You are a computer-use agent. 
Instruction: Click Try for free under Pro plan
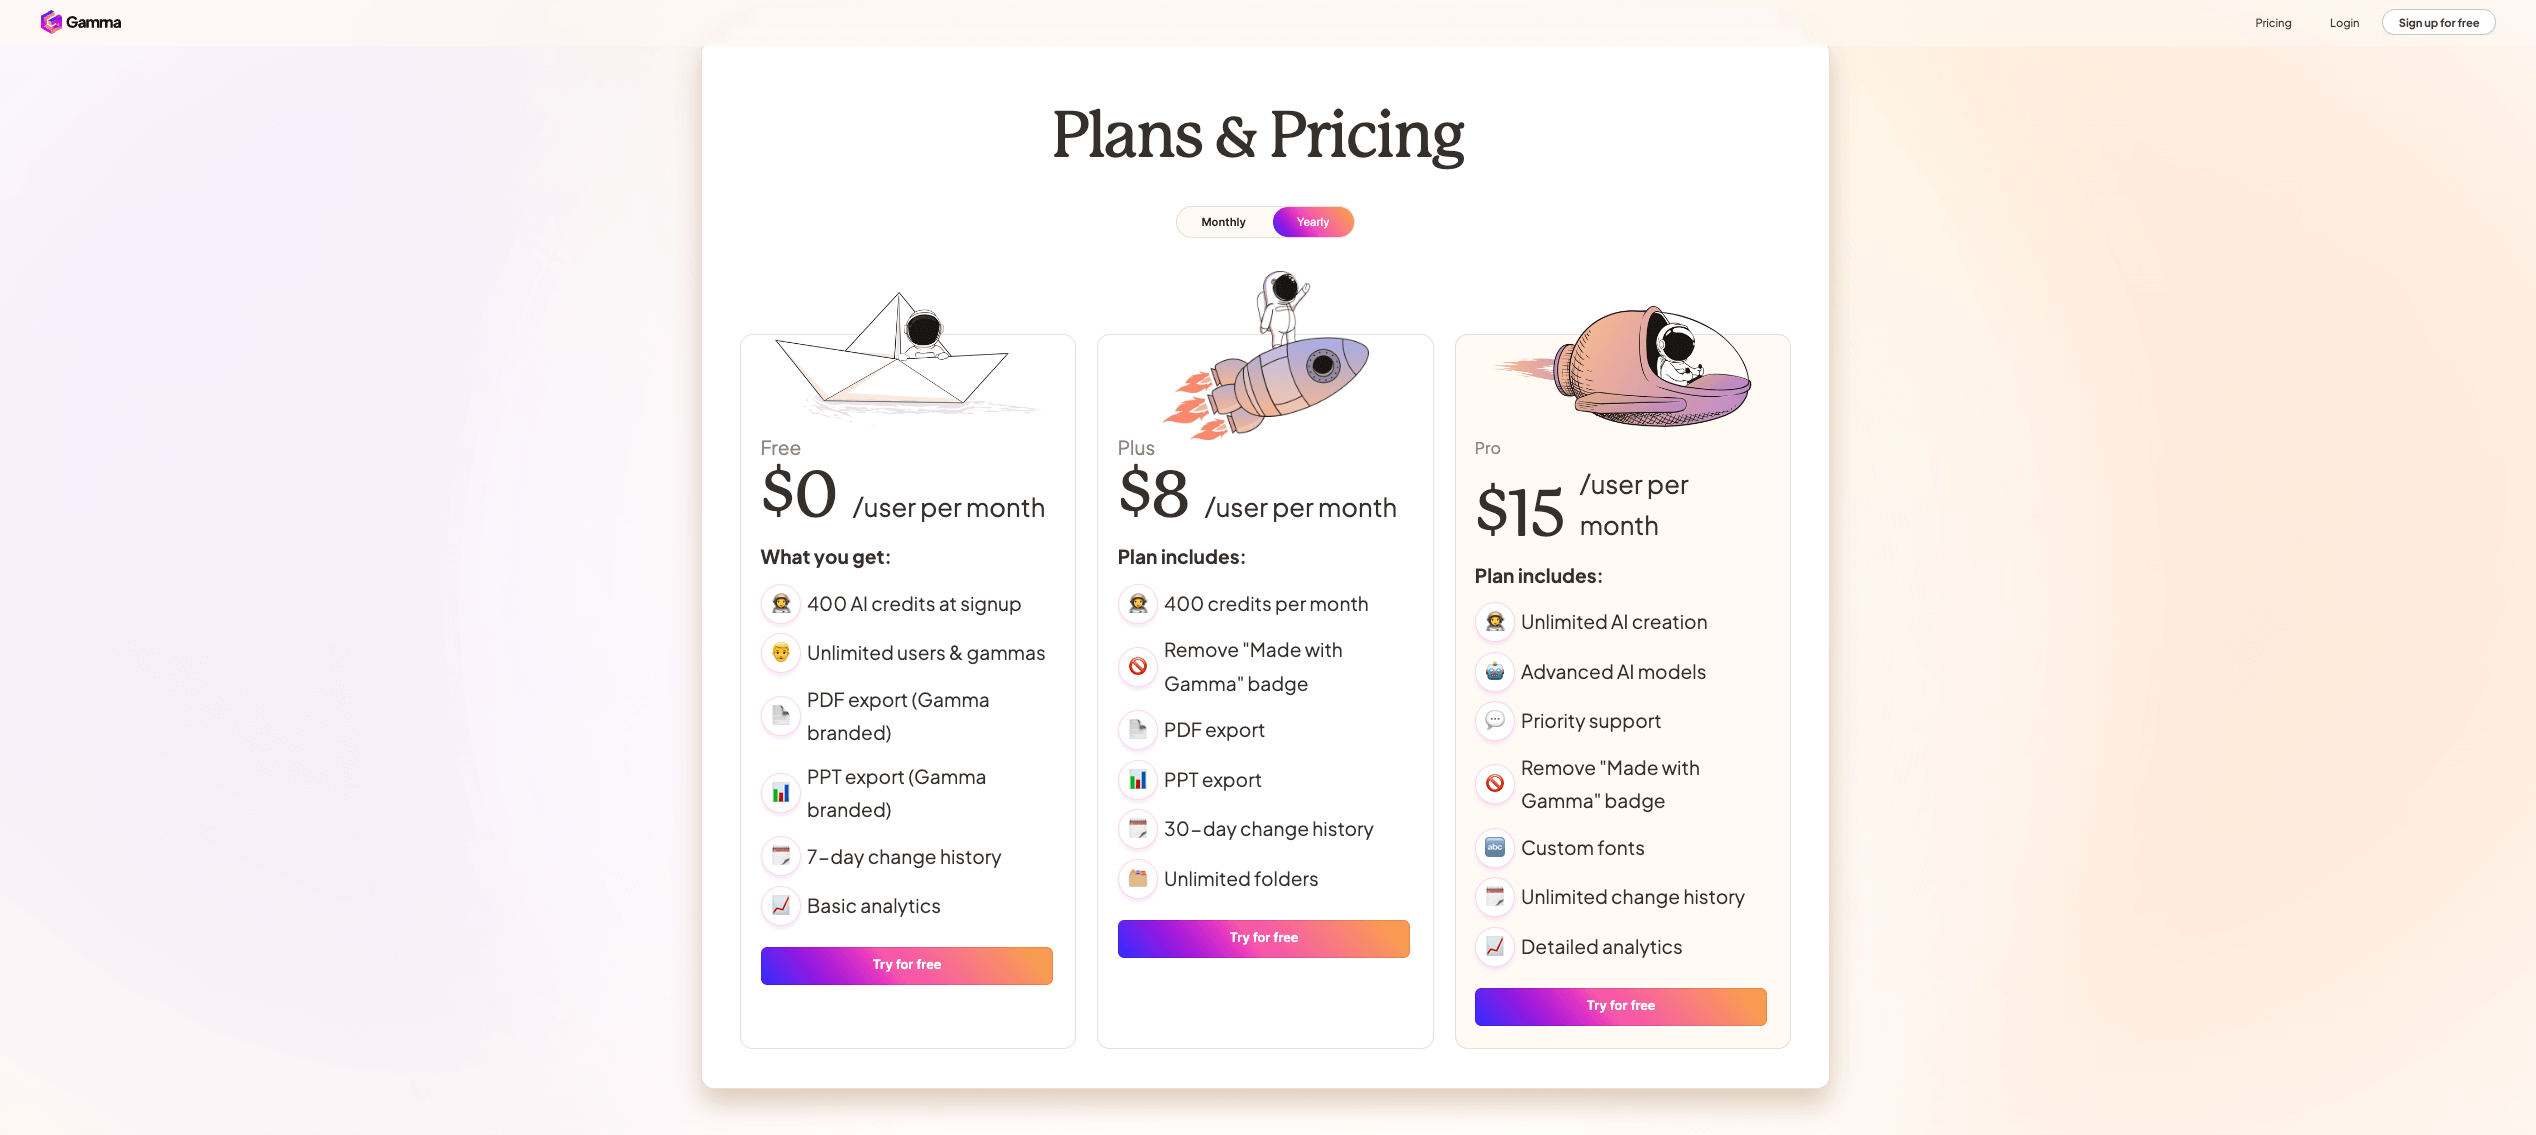1620,1006
